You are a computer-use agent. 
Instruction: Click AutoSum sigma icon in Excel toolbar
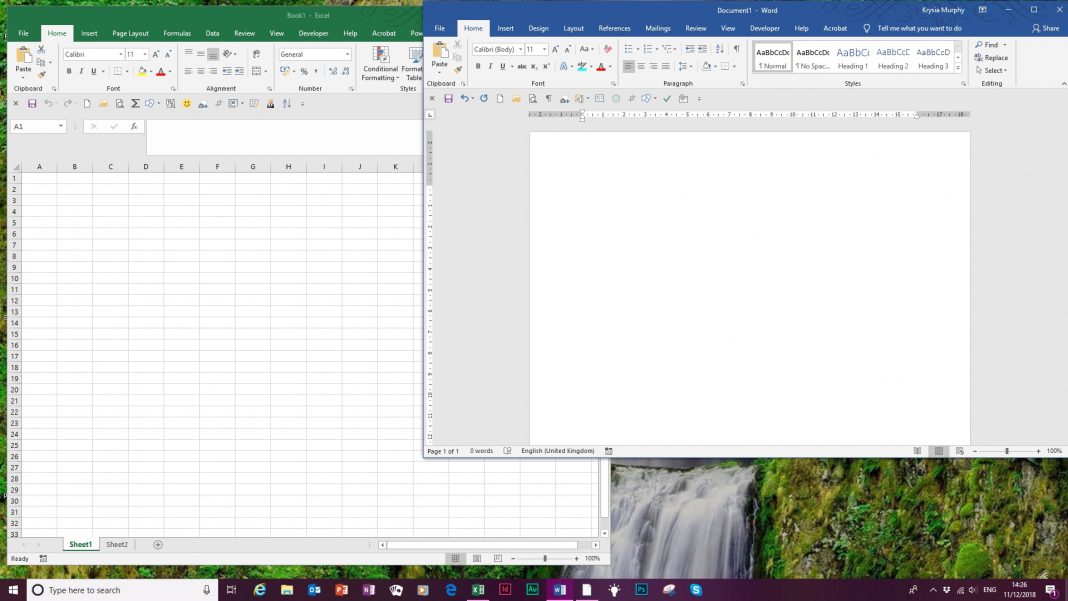[x=135, y=103]
